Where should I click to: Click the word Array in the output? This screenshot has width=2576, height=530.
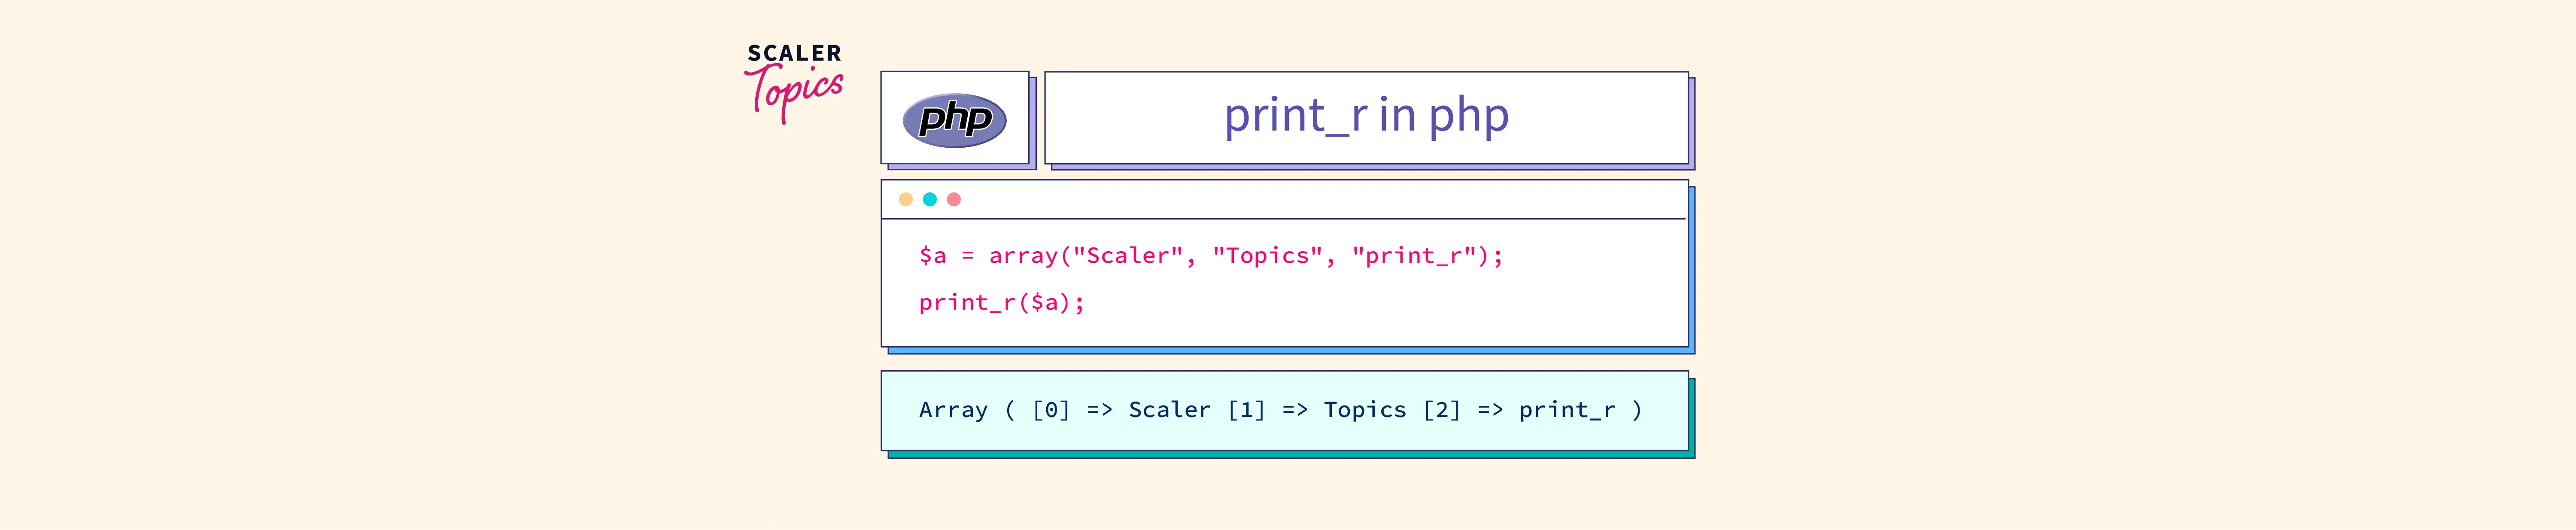pyautogui.click(x=953, y=410)
